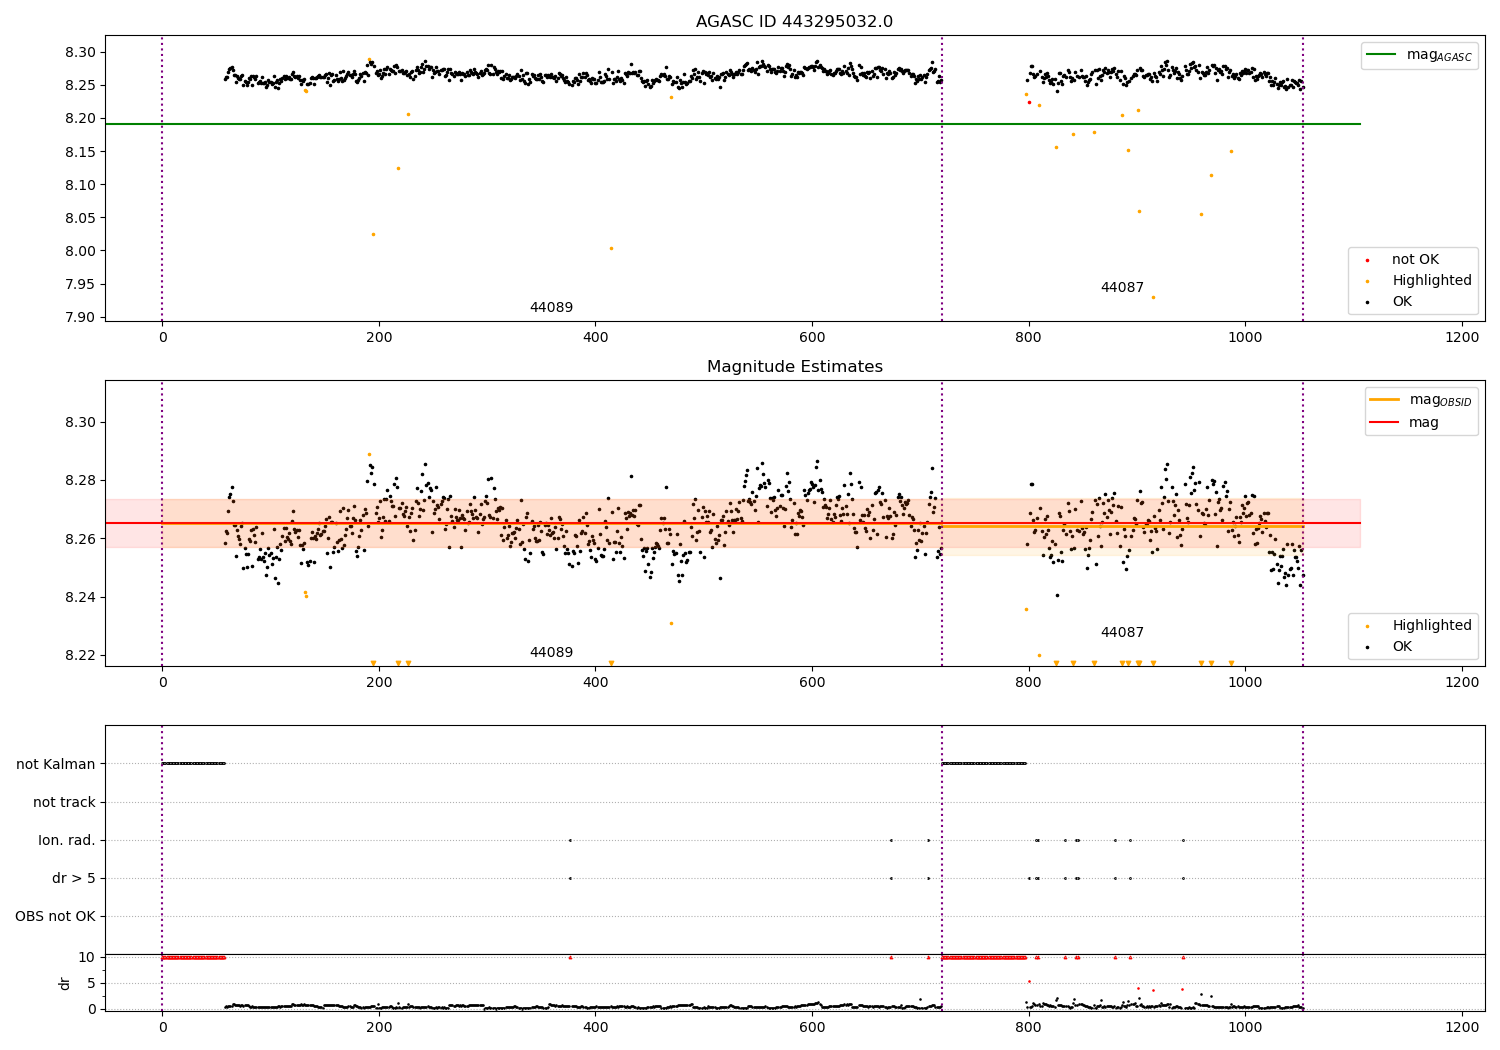Click y-tick '8.15' in the top plot
Viewport: 1500px width, 1050px height.
(x=81, y=152)
